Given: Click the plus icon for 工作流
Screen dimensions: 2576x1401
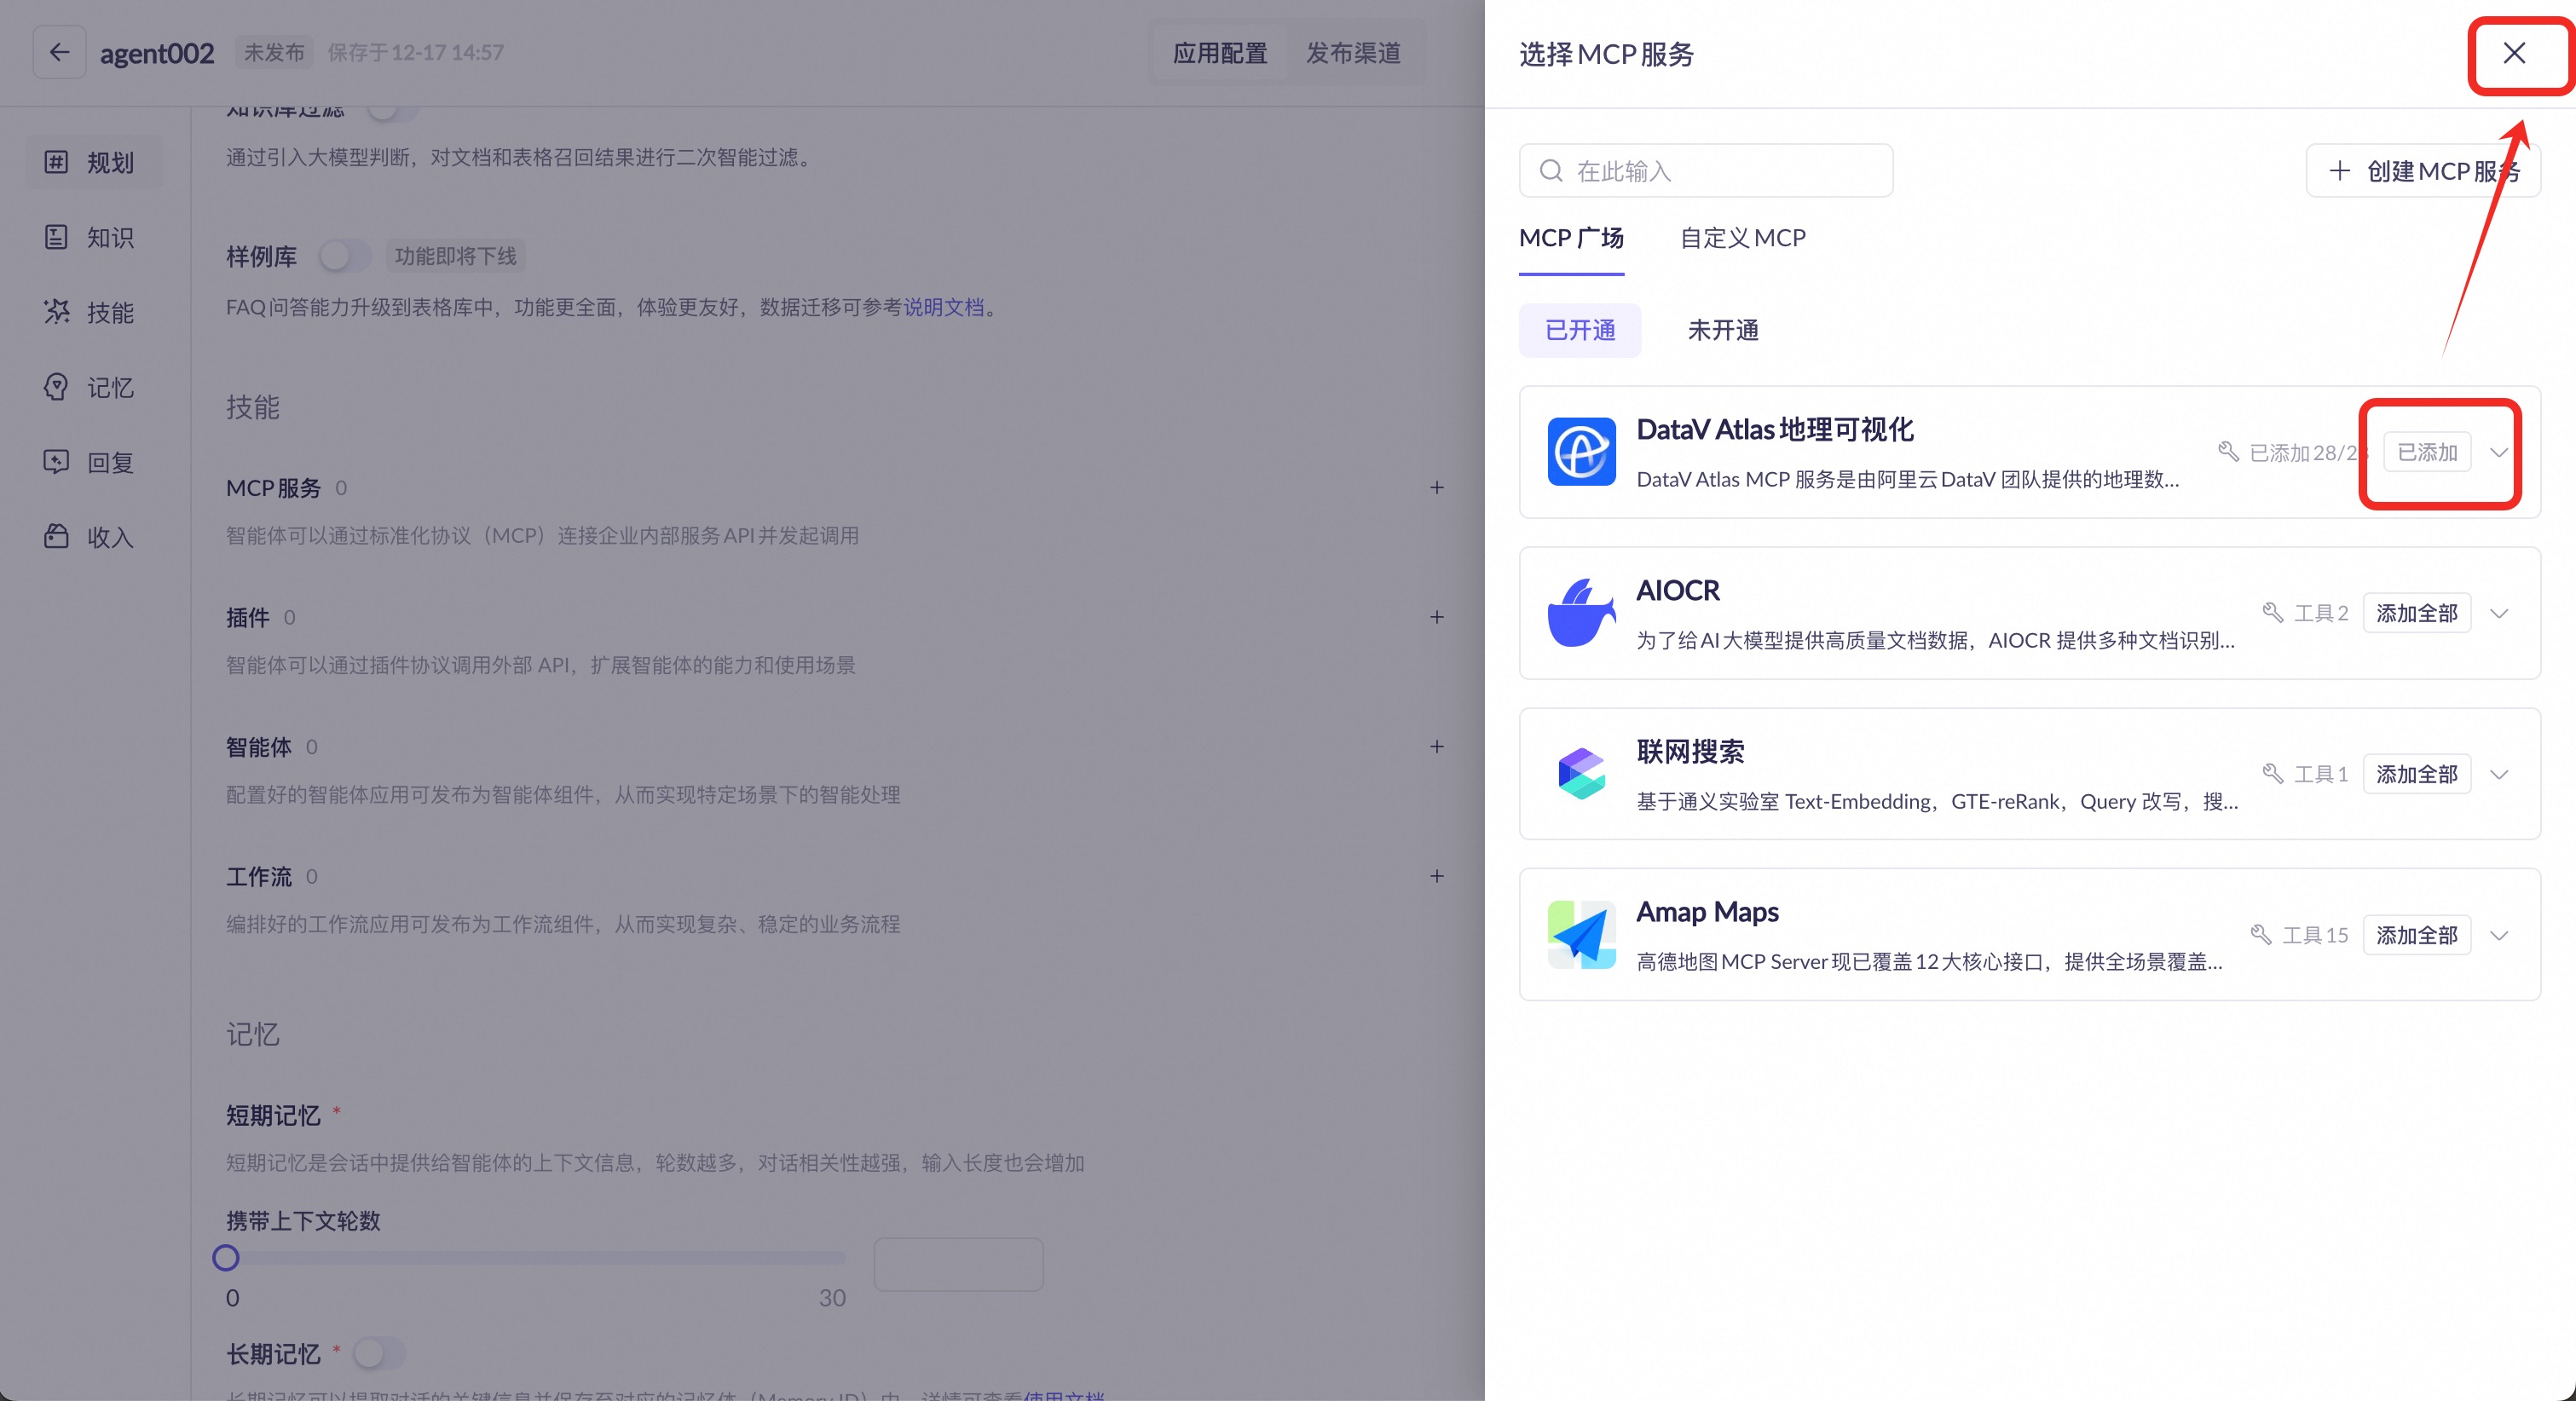Looking at the screenshot, I should tap(1436, 876).
